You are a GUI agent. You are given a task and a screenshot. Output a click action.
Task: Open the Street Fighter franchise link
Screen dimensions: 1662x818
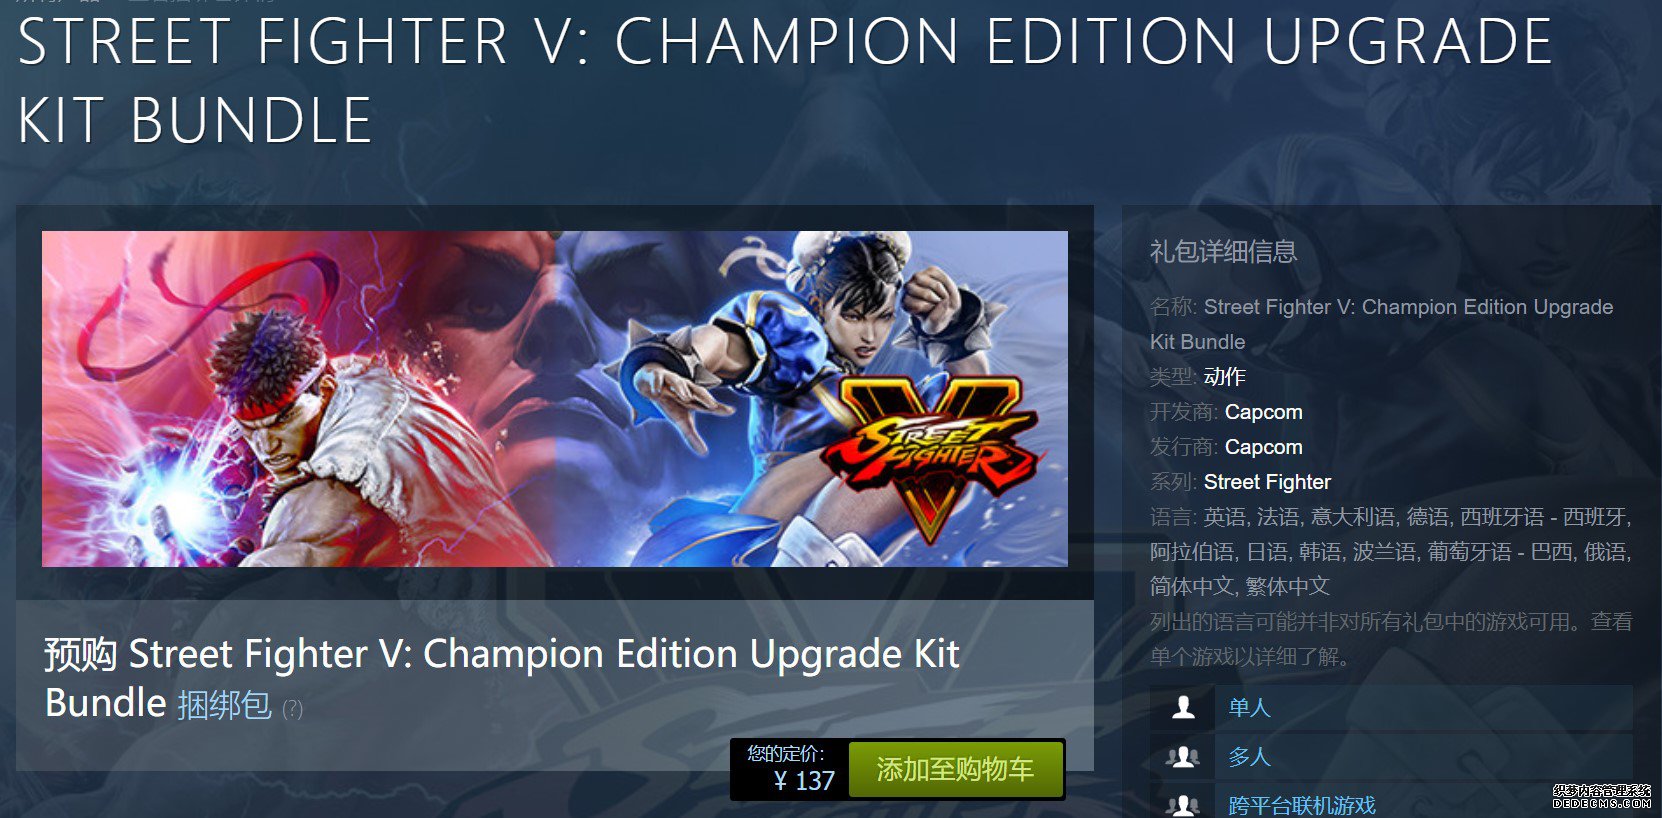point(1267,482)
